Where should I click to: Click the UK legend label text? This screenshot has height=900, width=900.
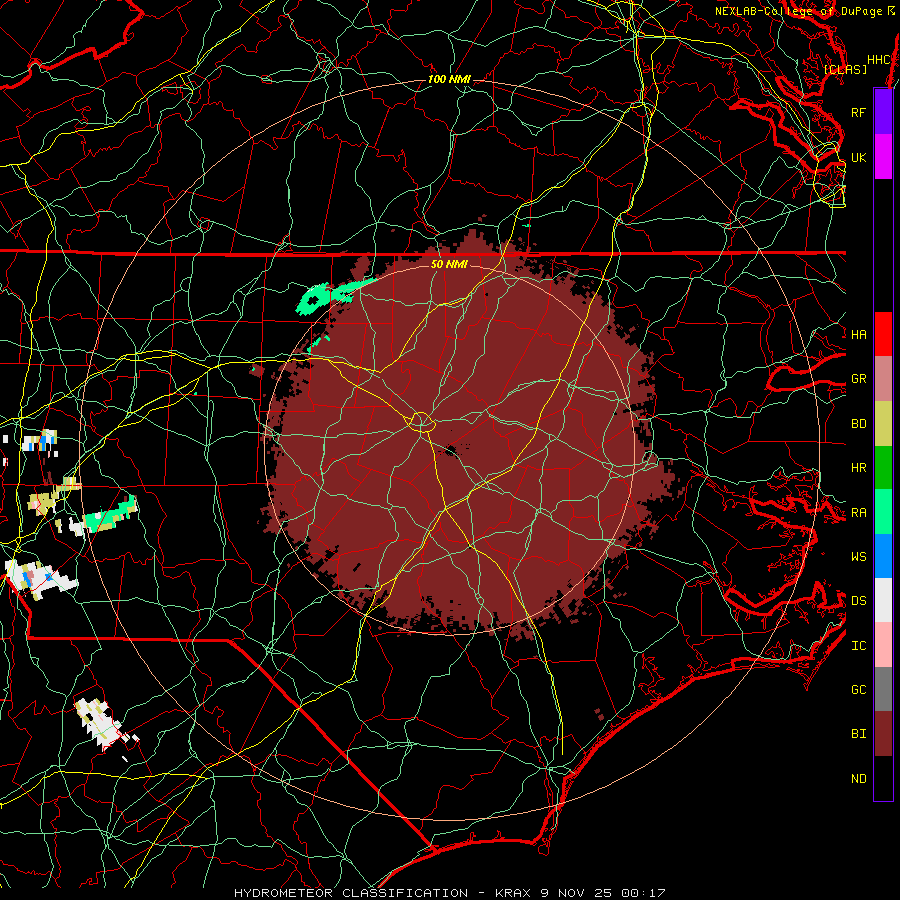click(x=858, y=157)
